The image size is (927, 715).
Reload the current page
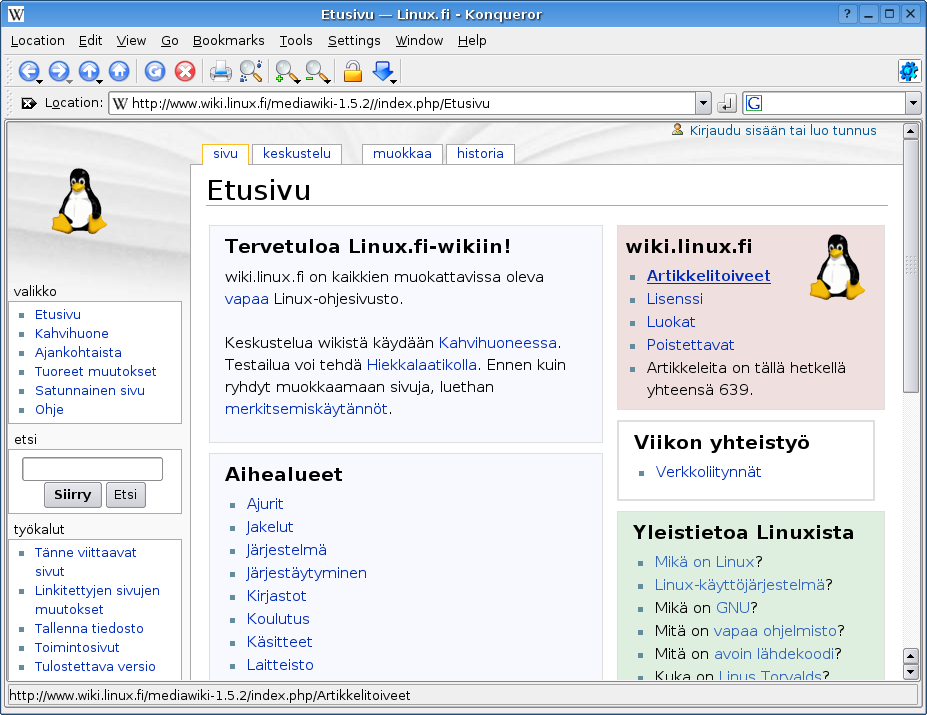click(155, 71)
